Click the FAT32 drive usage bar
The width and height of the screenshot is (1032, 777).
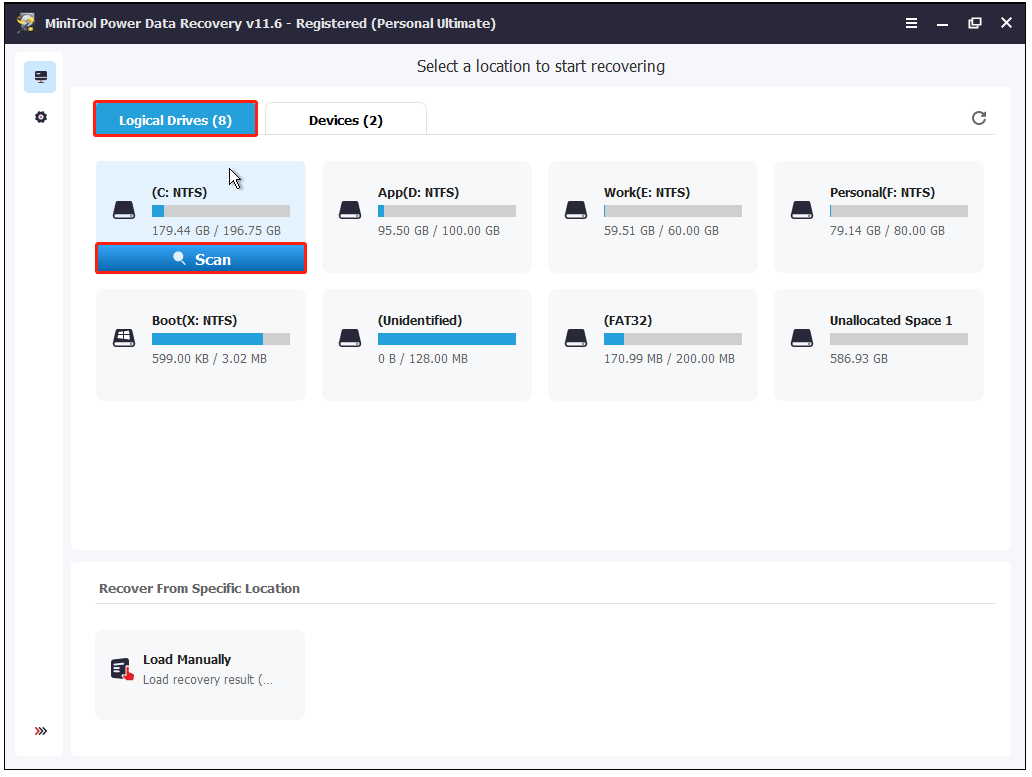673,339
